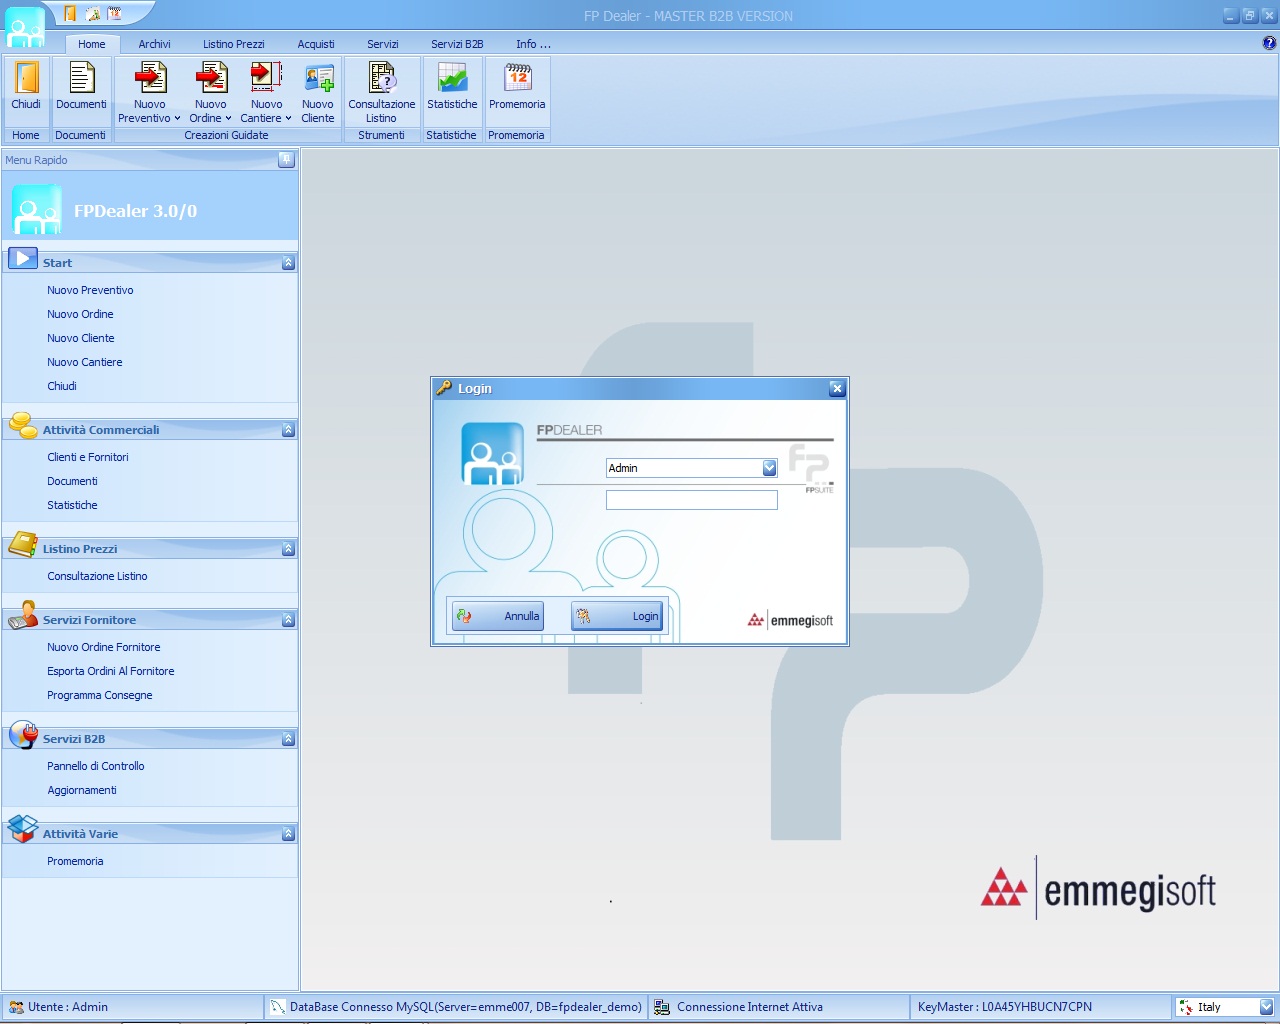This screenshot has width=1280, height=1024.
Task: Collapse the Servizi B2B section
Action: 288,738
